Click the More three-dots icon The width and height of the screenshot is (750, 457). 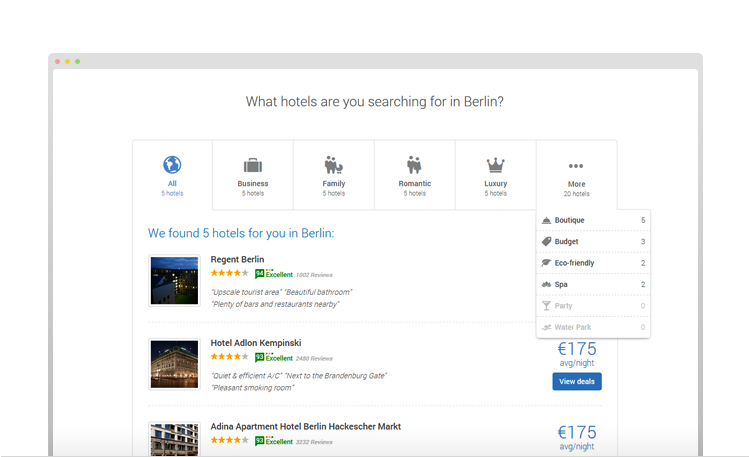[x=576, y=166]
